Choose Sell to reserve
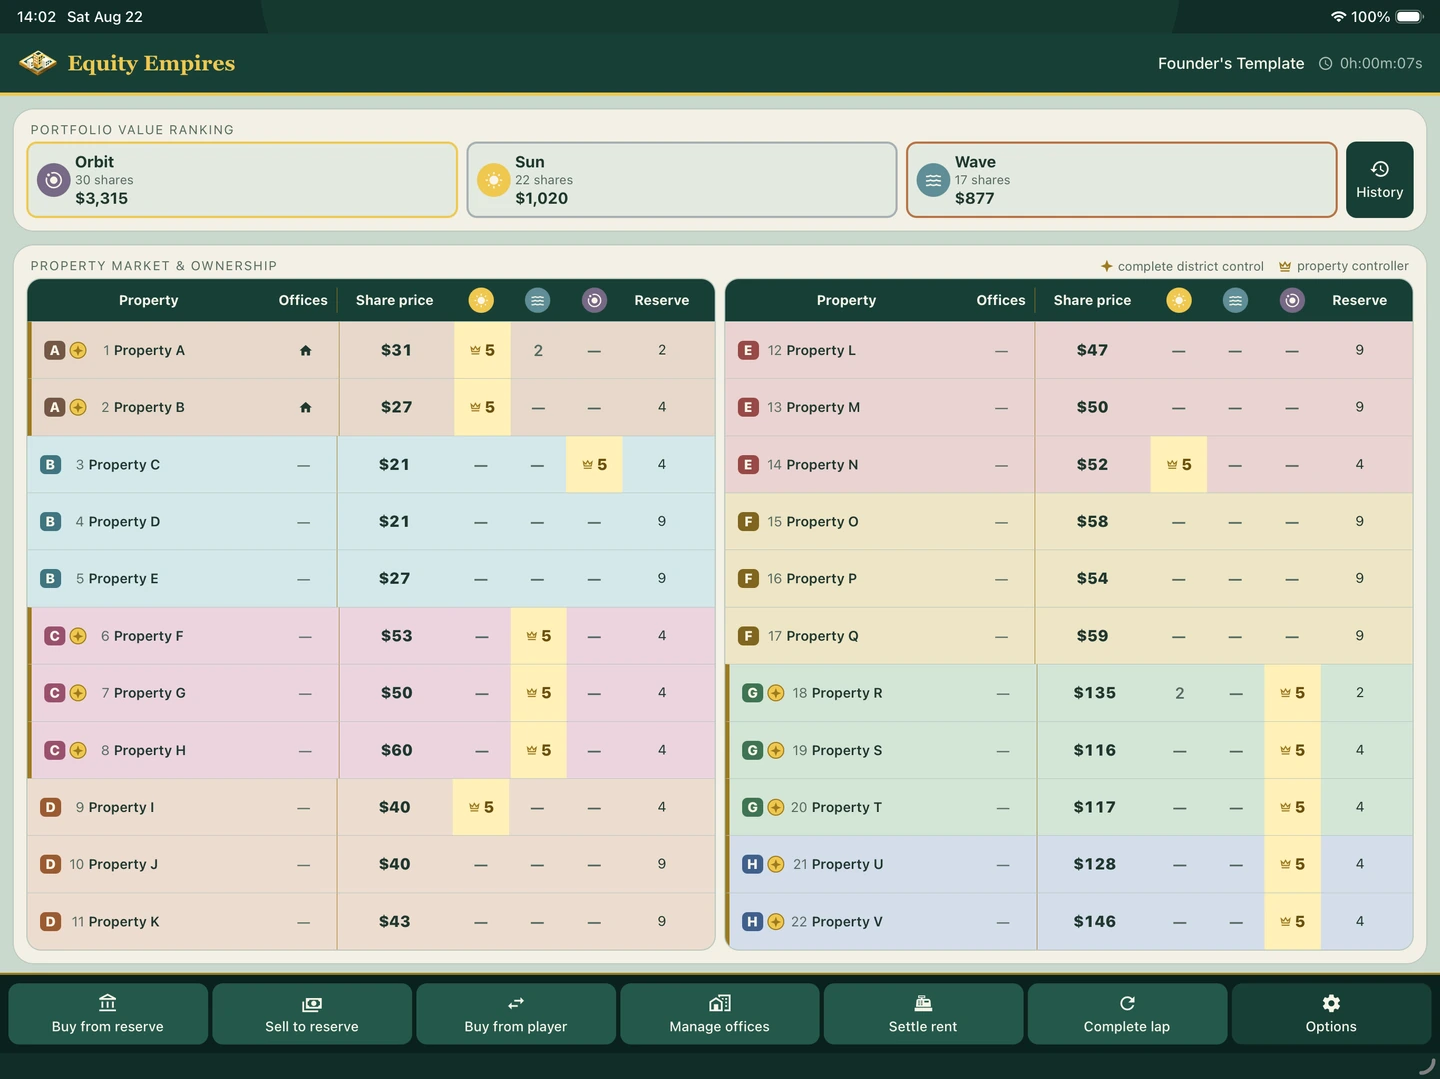 click(312, 1014)
